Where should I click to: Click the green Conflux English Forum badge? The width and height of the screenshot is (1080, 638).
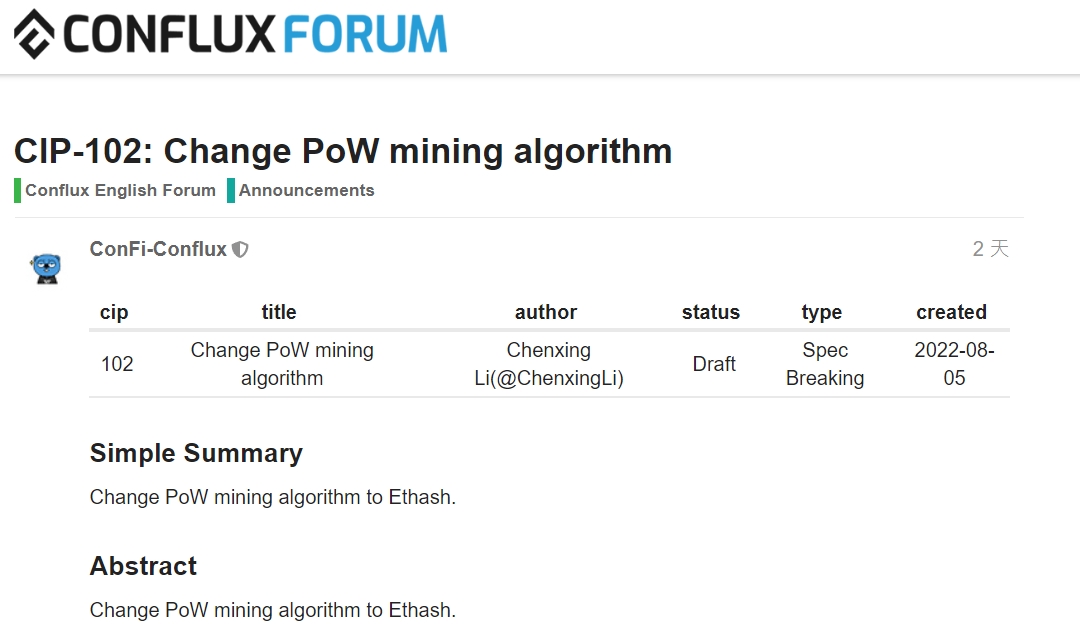tap(17, 191)
